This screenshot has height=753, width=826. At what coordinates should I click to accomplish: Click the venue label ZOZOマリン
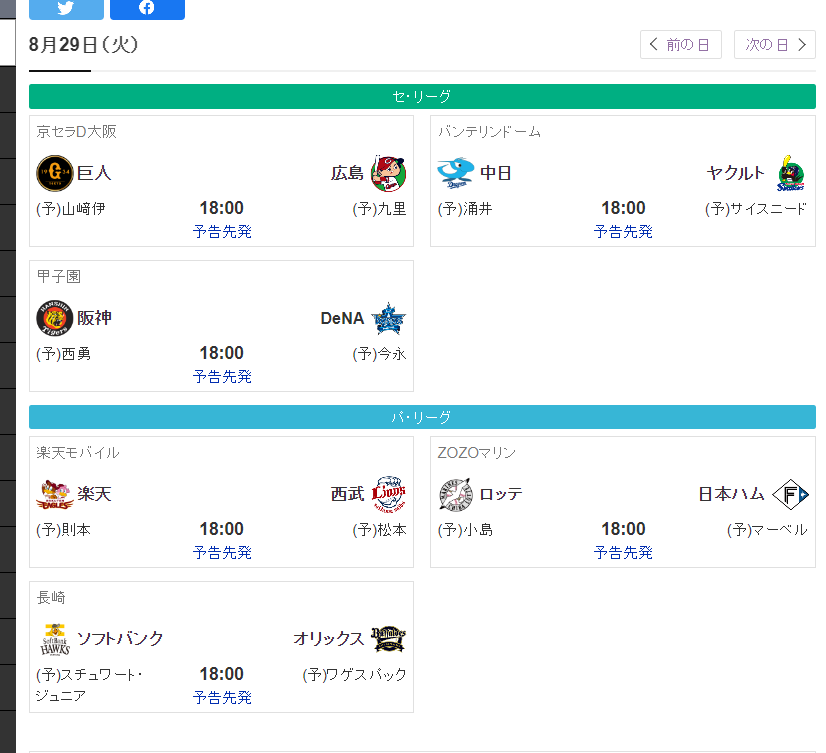pyautogui.click(x=477, y=452)
